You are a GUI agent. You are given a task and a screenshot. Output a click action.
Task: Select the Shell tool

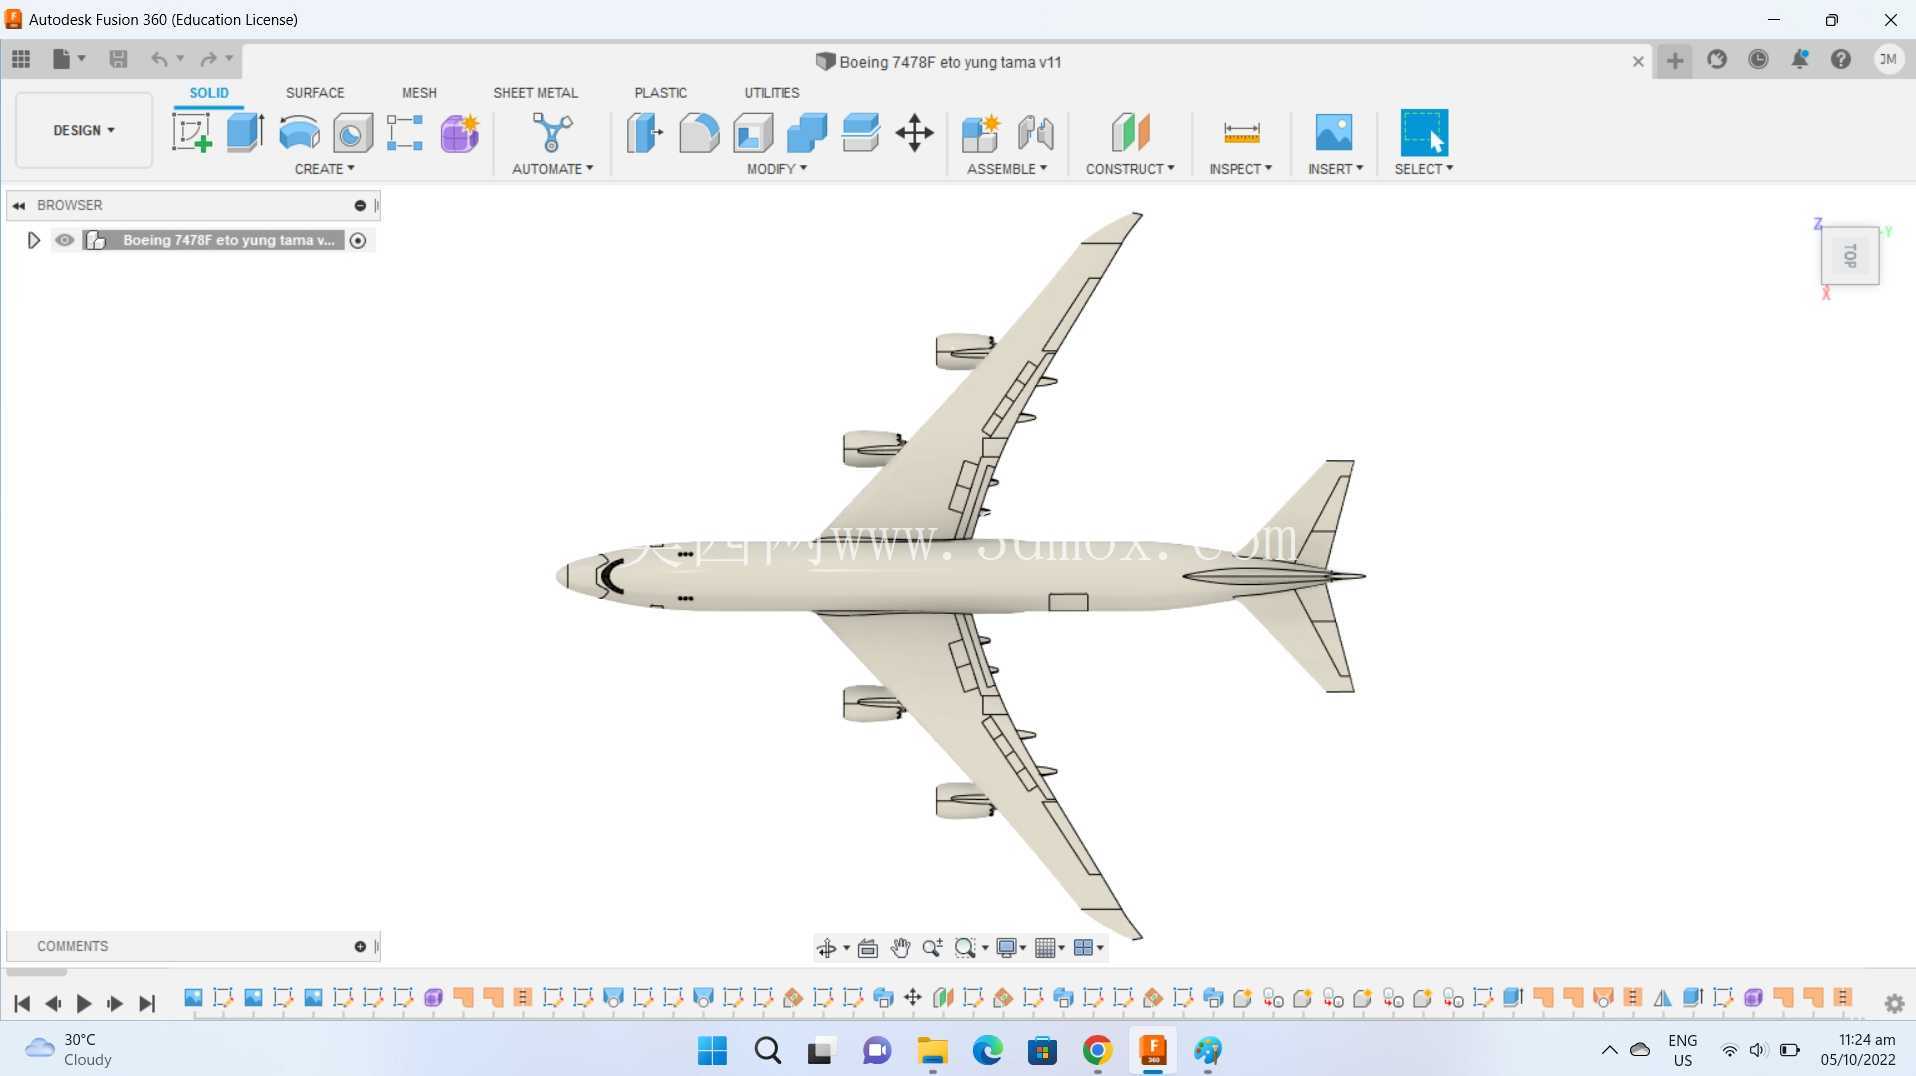[753, 132]
